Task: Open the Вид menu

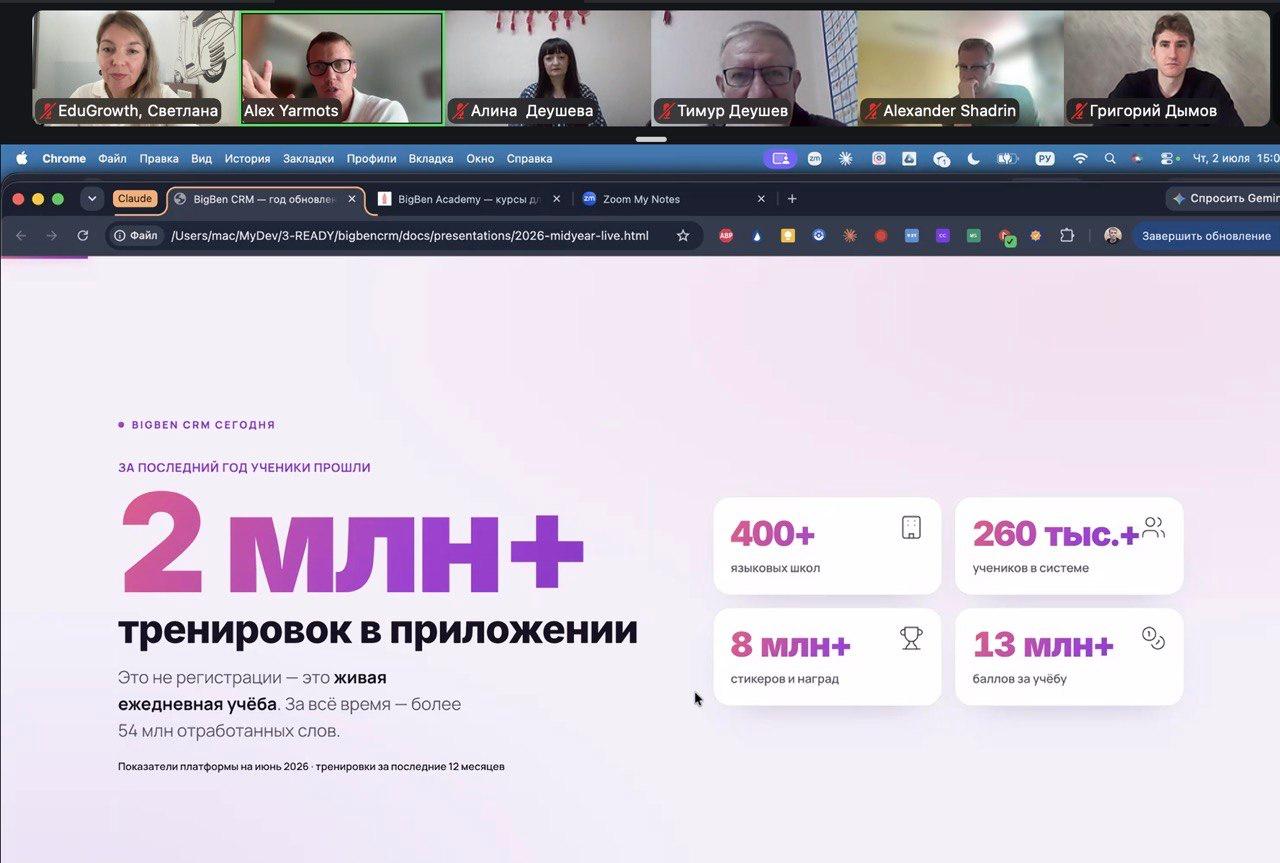Action: coord(201,158)
